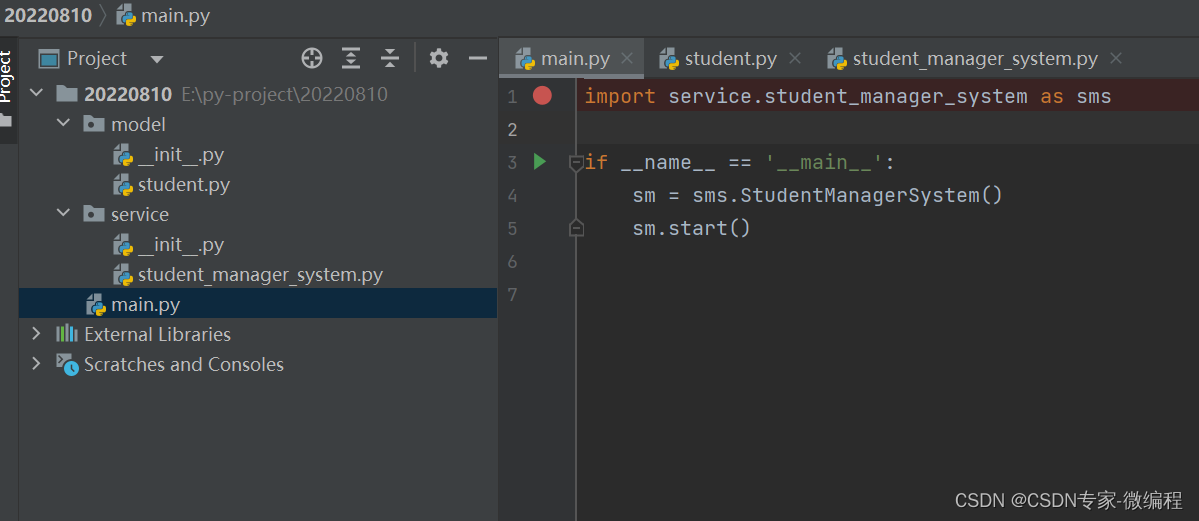Collapse the 20220810 root folder
Viewport: 1199px width, 521px height.
coord(36,94)
